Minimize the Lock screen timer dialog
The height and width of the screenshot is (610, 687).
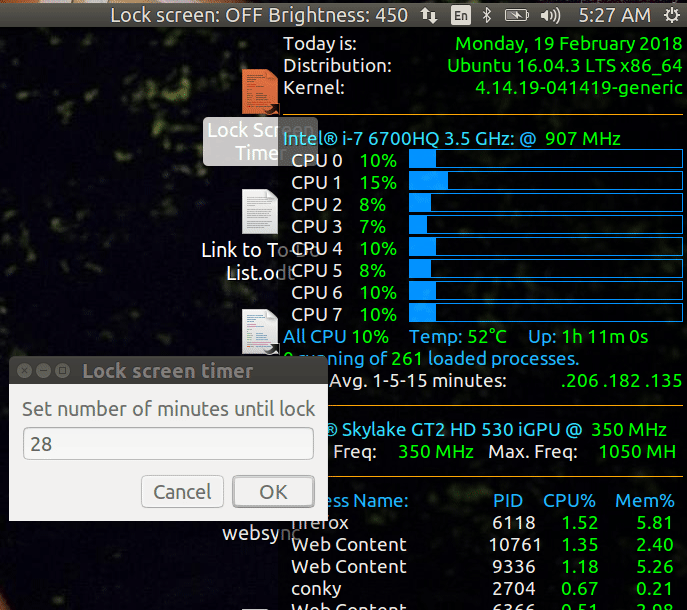tap(43, 371)
